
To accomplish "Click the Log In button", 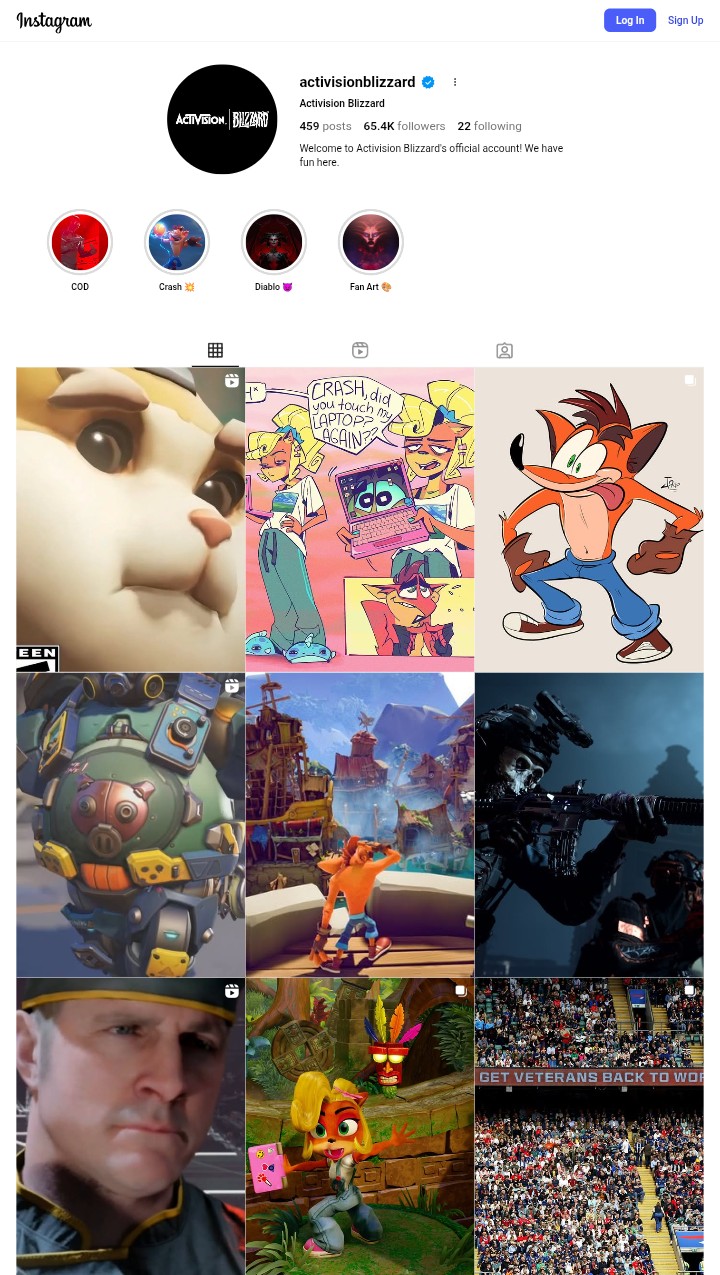I will click(x=630, y=20).
